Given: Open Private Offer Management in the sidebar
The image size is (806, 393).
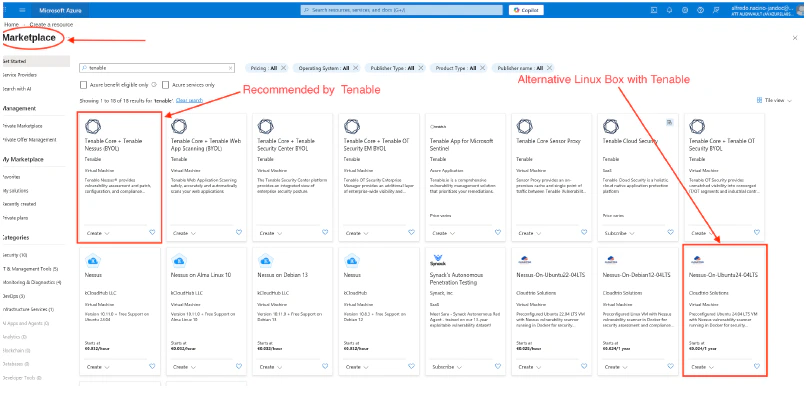Looking at the screenshot, I should (29, 140).
